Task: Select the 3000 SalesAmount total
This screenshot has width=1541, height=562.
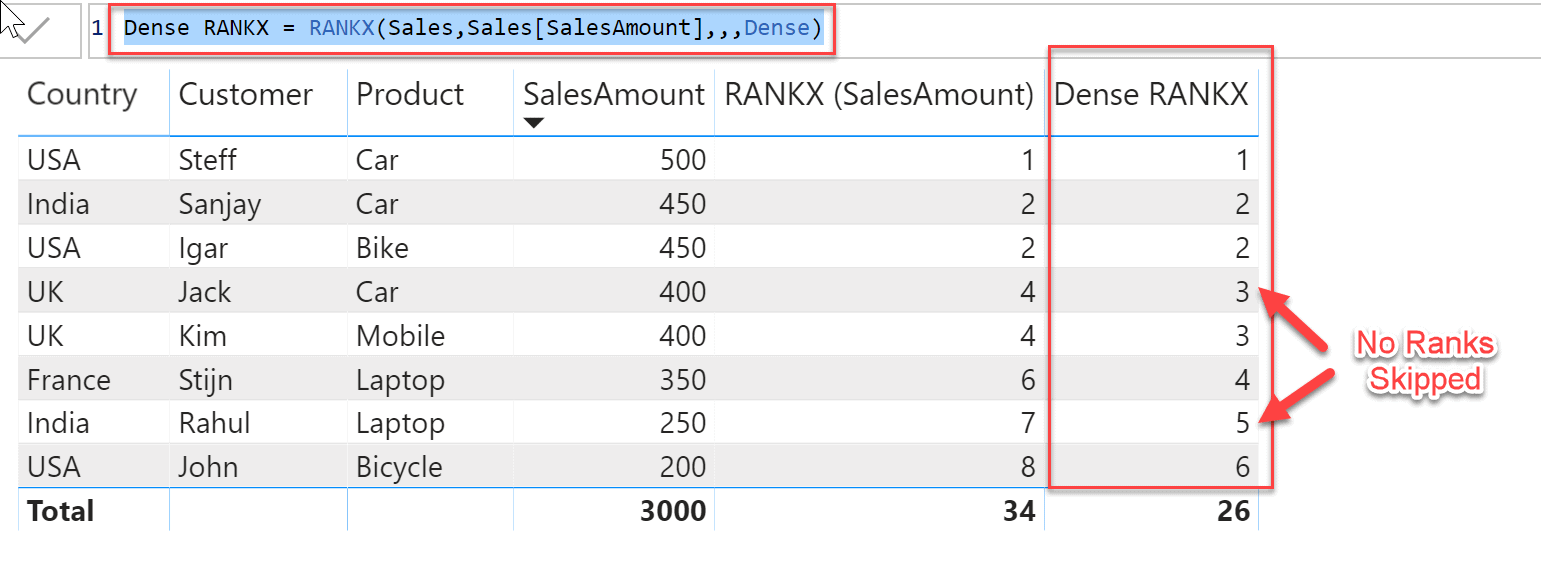Action: click(x=672, y=511)
